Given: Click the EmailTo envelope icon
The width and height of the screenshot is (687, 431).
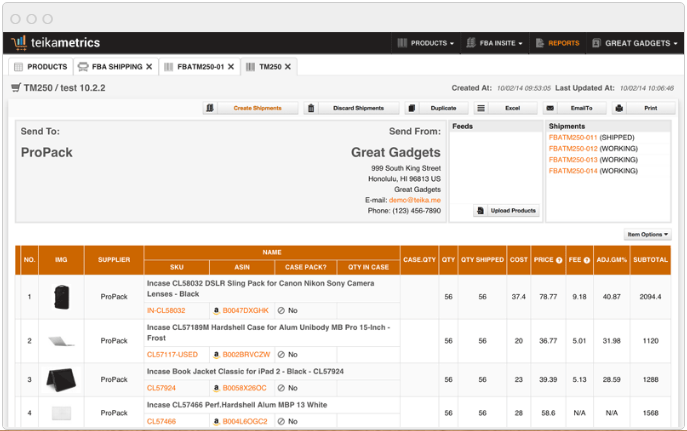Looking at the screenshot, I should tap(551, 108).
